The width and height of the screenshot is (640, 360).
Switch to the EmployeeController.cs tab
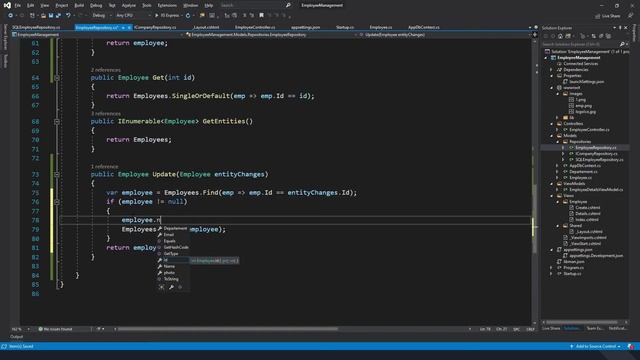coord(255,27)
